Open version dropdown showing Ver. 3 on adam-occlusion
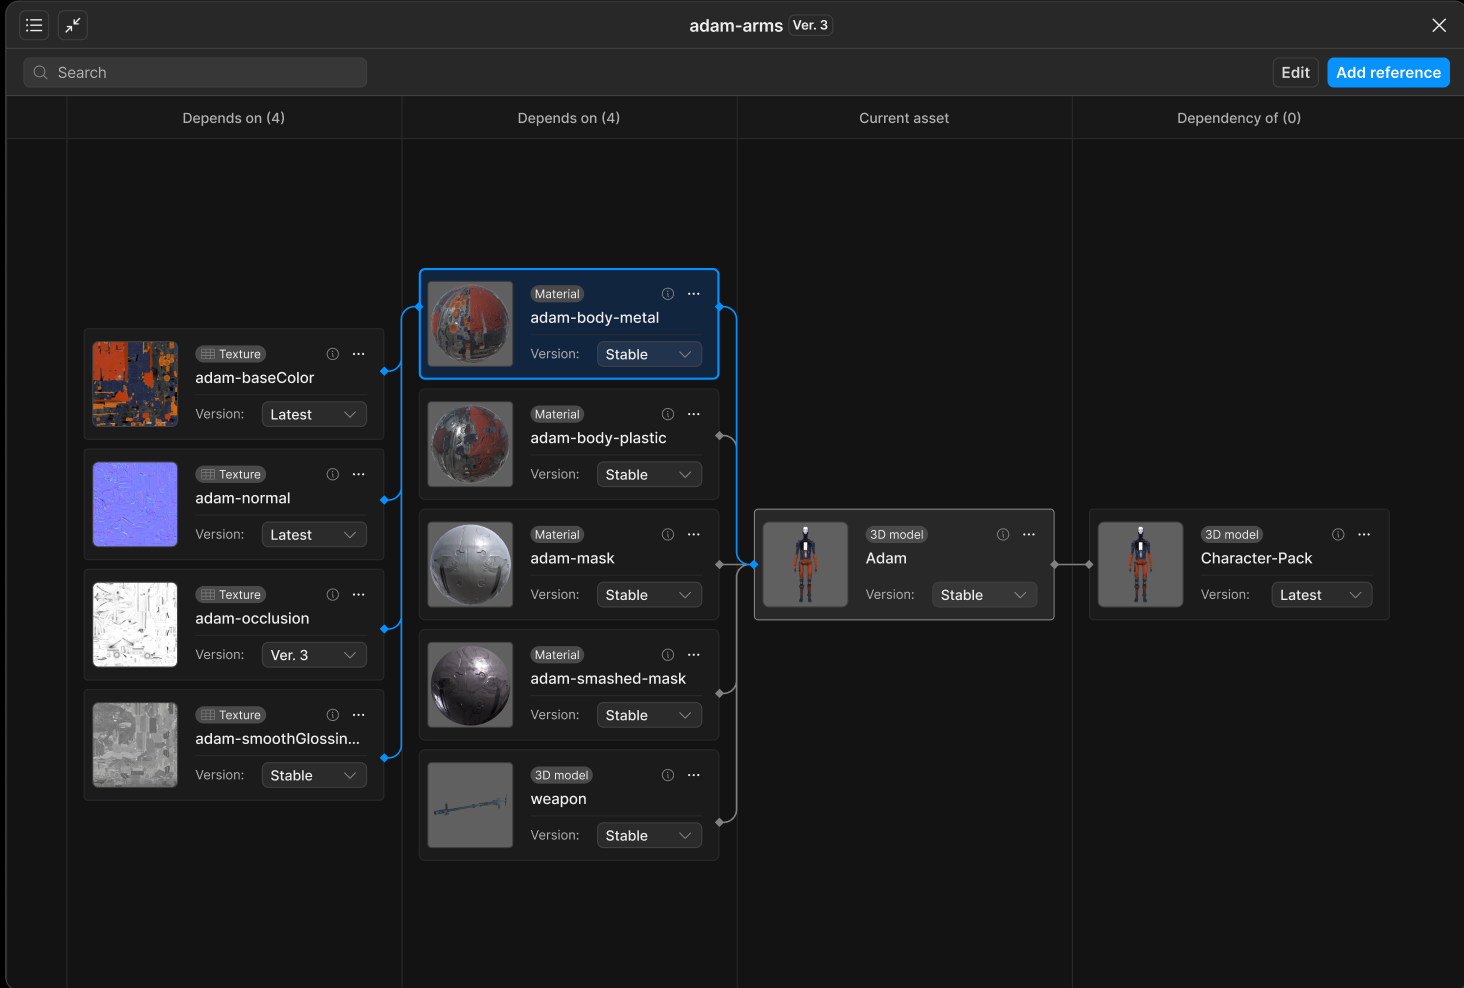 click(313, 654)
